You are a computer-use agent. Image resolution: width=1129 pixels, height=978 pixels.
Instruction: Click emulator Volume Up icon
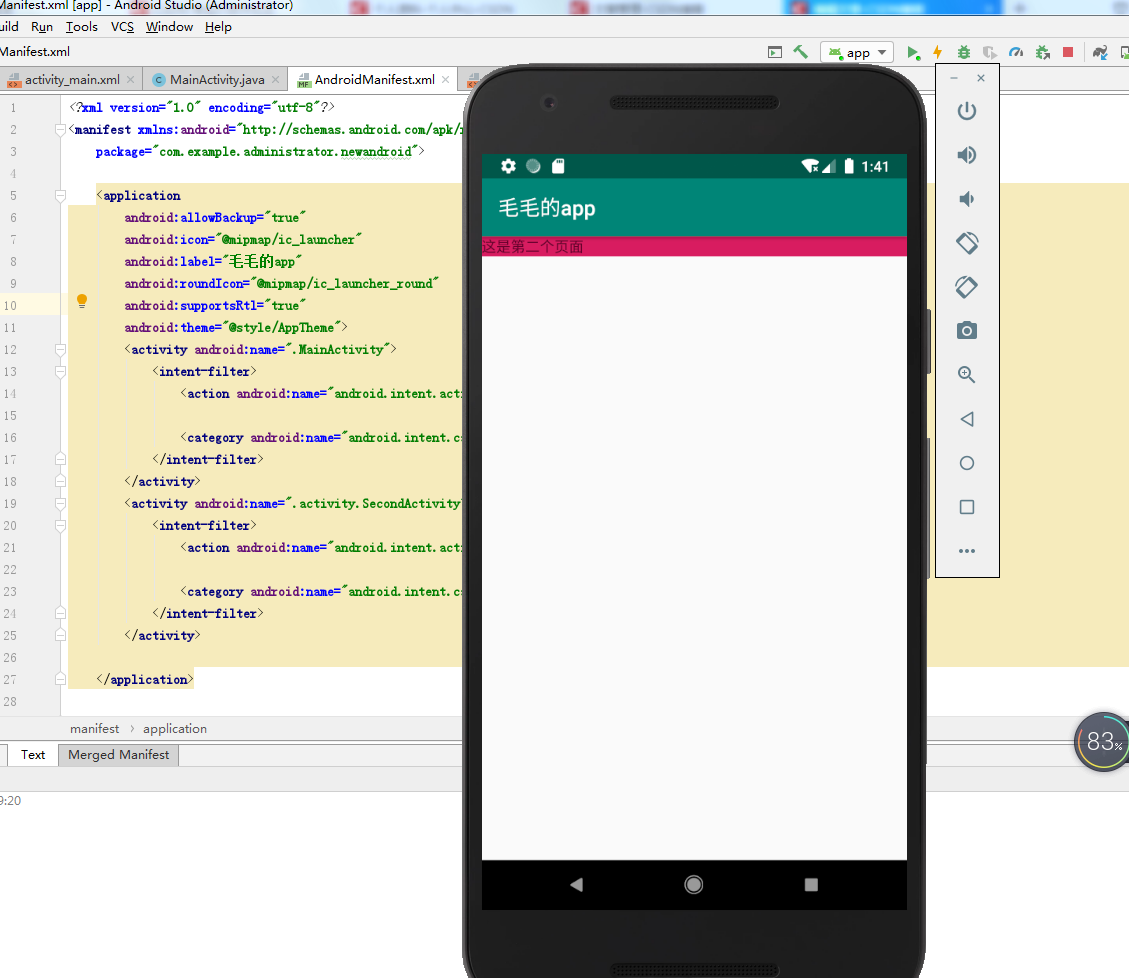tap(967, 155)
